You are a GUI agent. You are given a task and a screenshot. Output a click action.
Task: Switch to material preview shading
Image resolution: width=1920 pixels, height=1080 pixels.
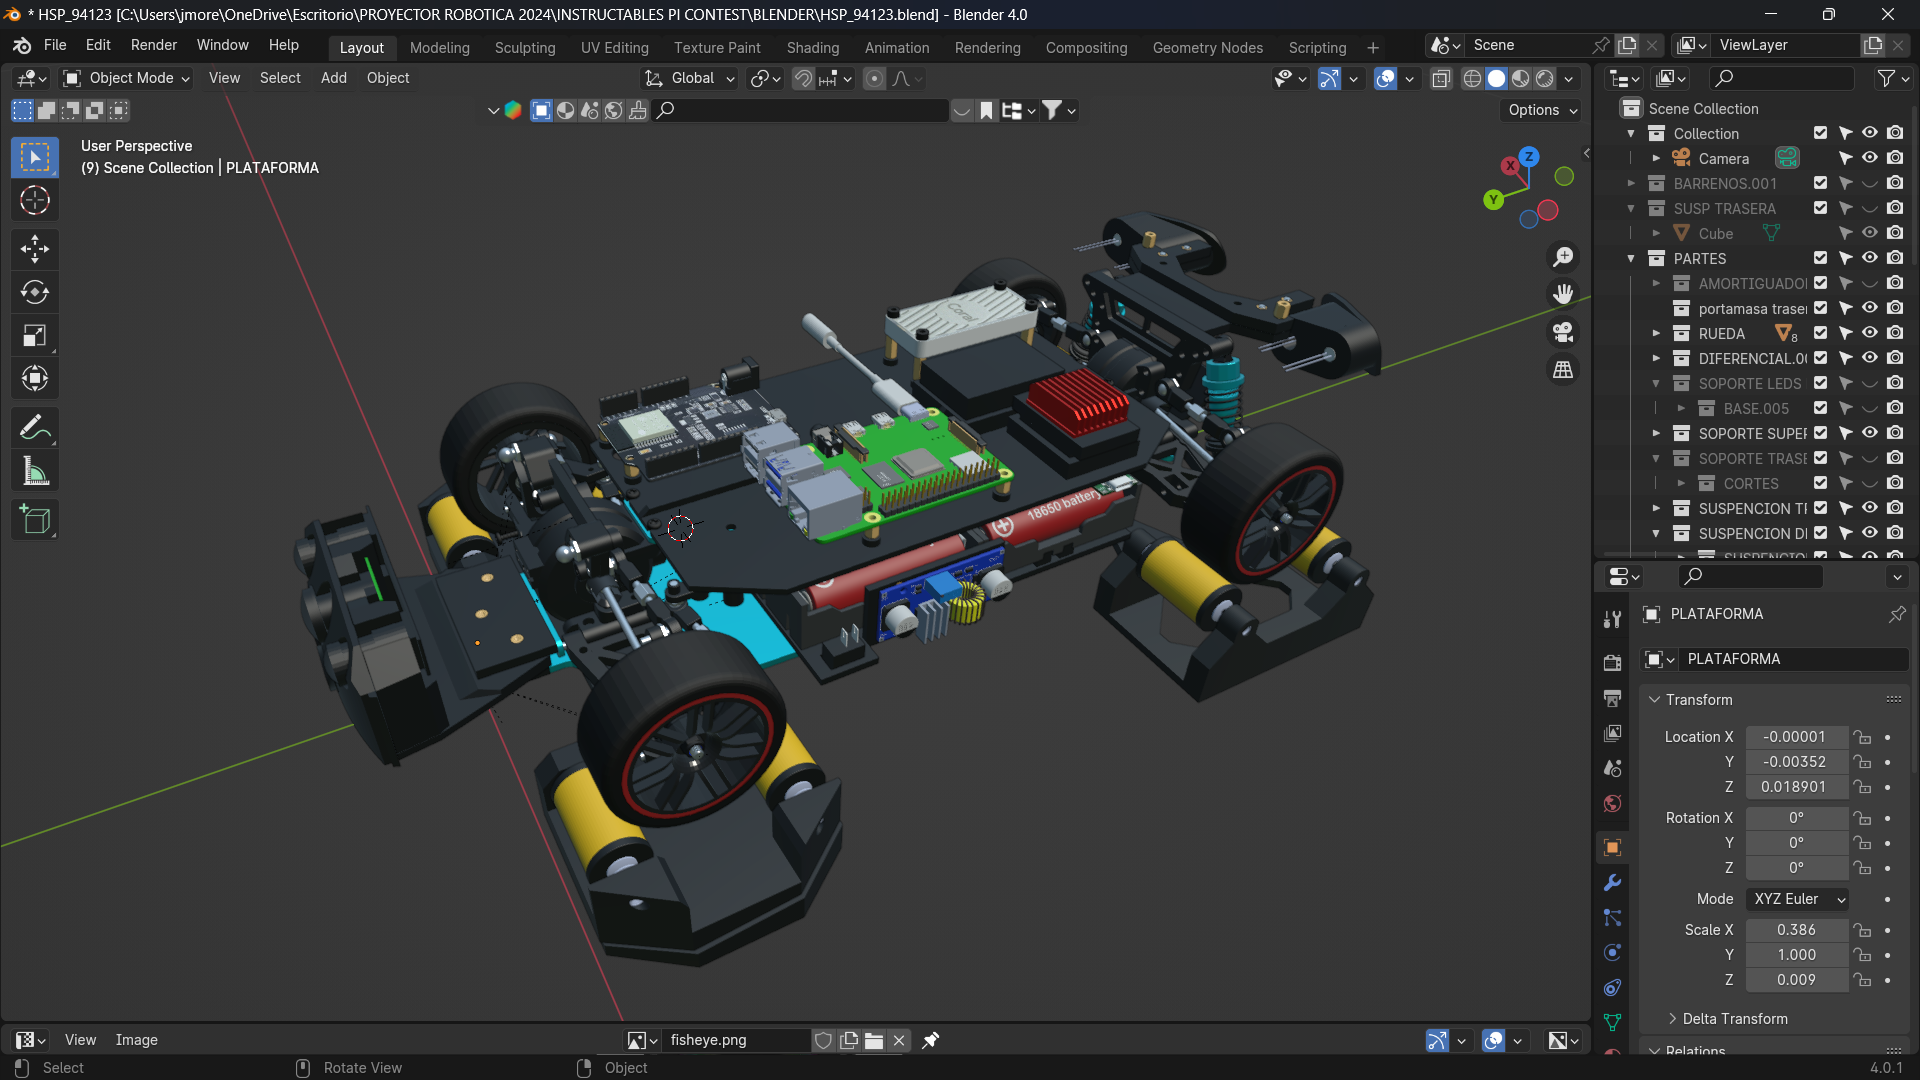click(1521, 79)
